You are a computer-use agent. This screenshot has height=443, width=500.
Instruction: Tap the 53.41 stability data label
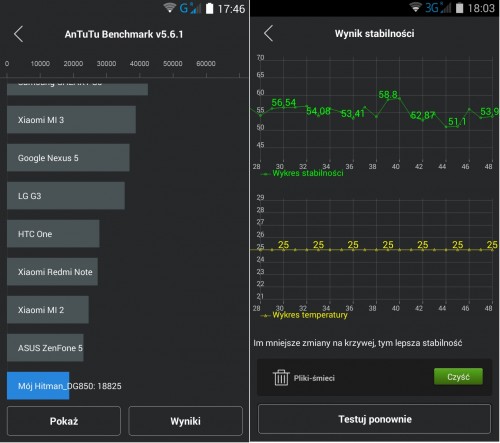coord(353,114)
